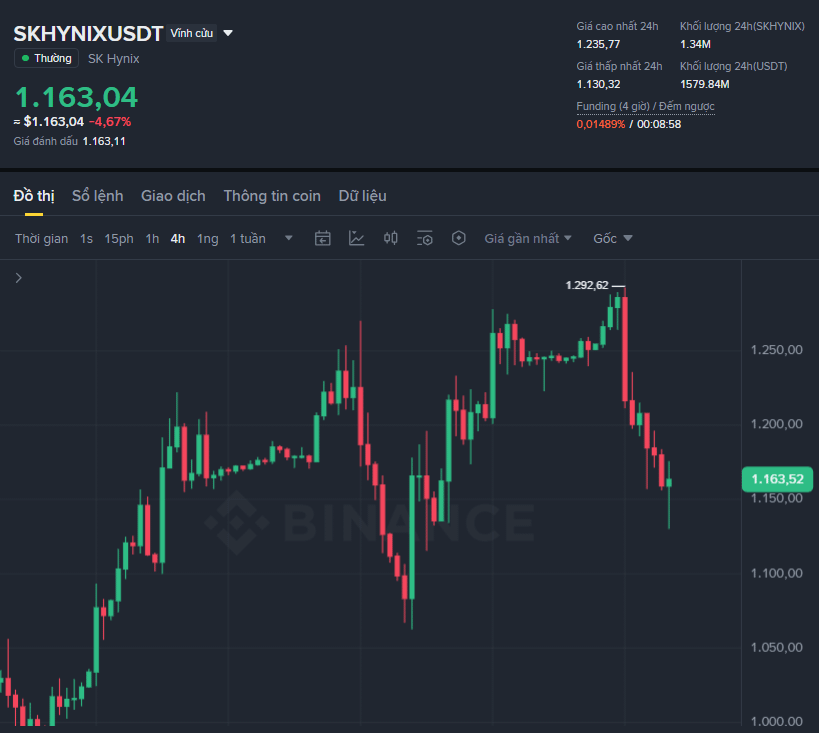
Task: Select the 1 tuần interval
Action: pyautogui.click(x=248, y=239)
